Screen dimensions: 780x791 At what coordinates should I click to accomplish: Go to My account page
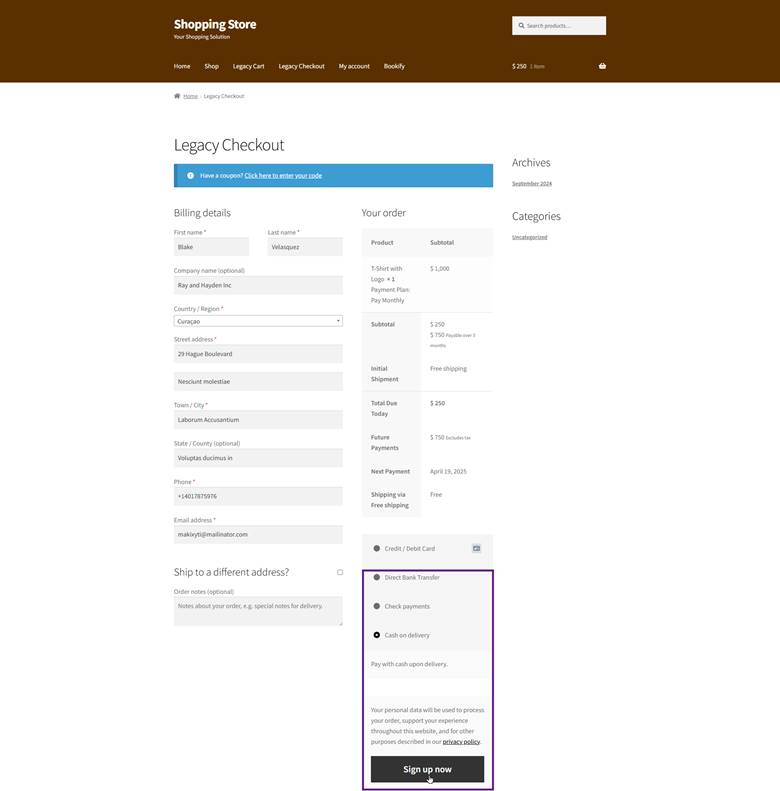tap(354, 66)
